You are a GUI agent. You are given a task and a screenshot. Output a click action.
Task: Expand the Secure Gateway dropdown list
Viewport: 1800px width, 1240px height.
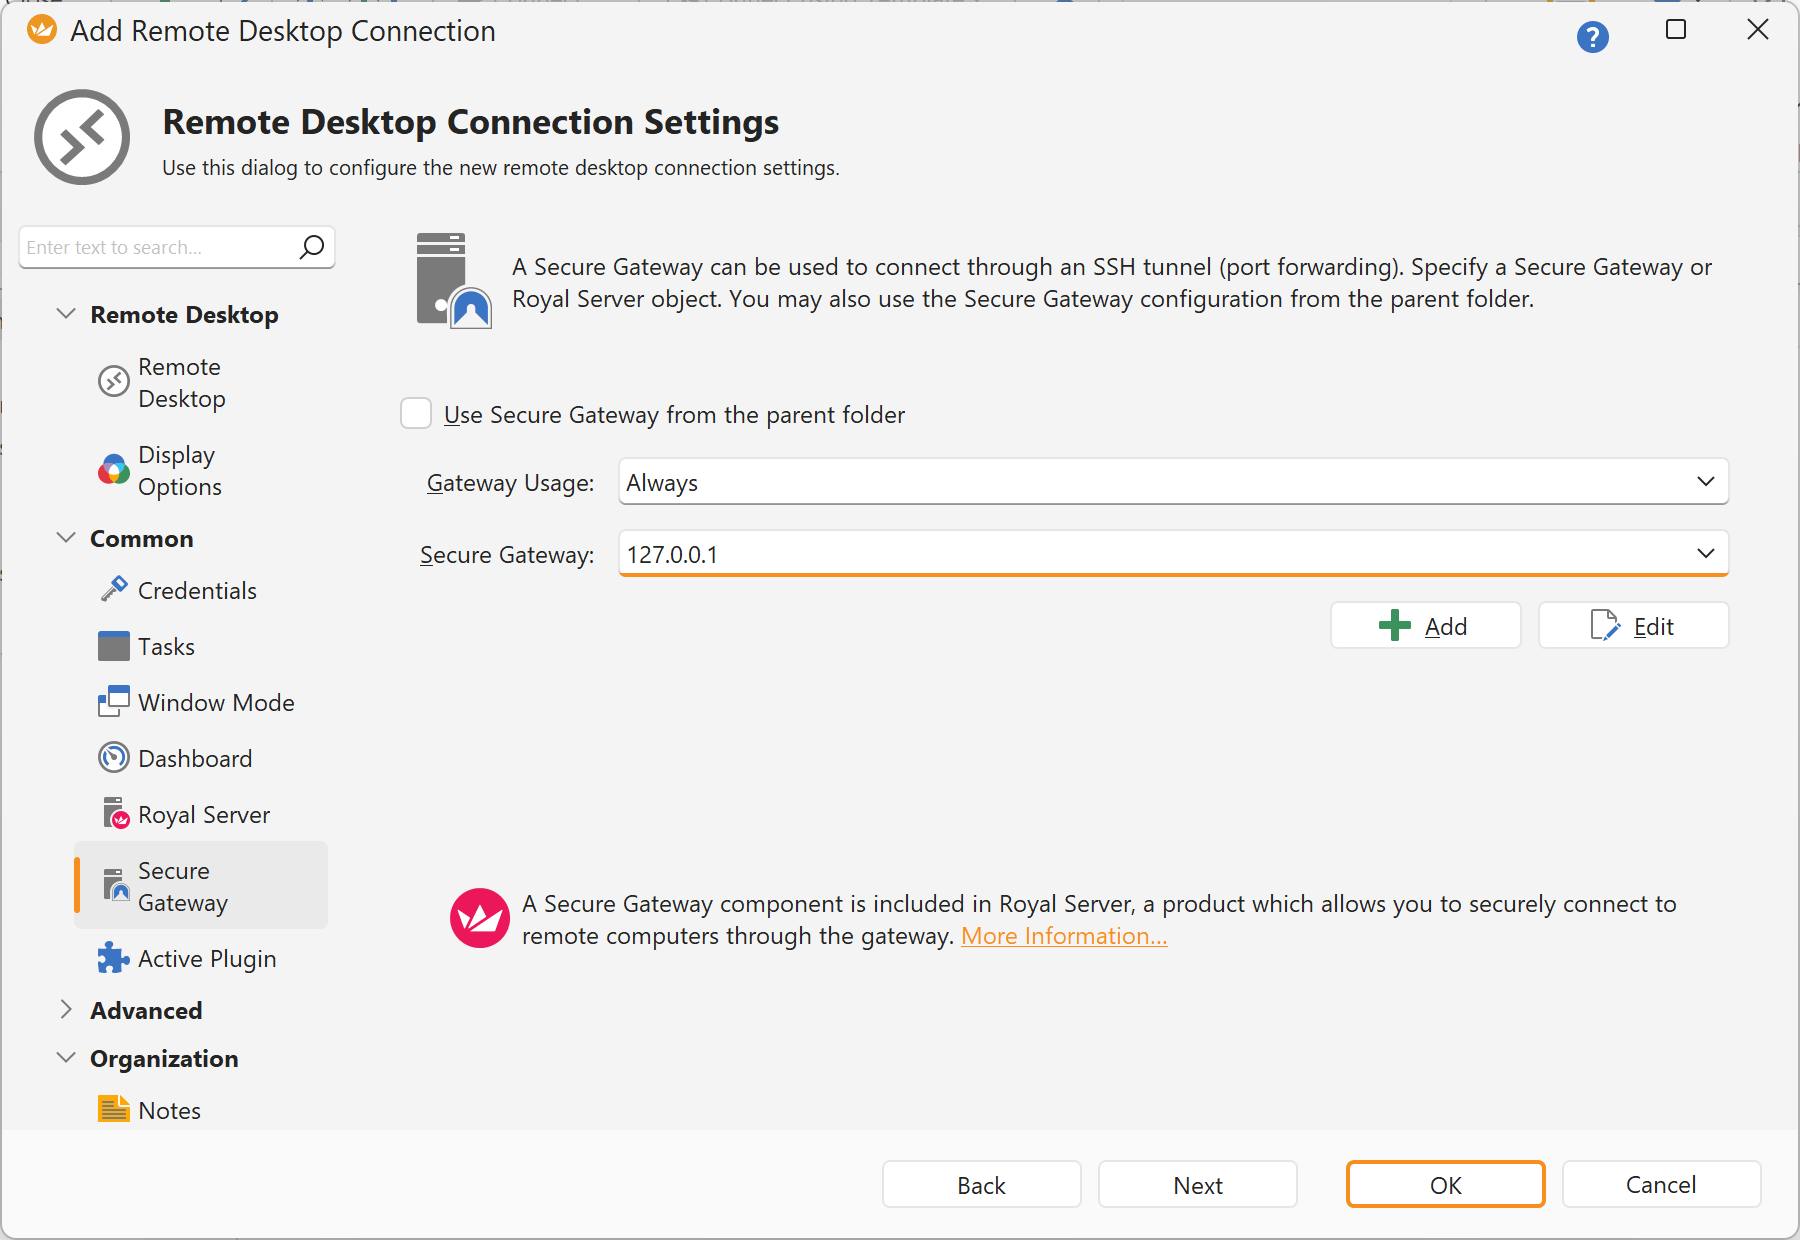pos(1705,552)
